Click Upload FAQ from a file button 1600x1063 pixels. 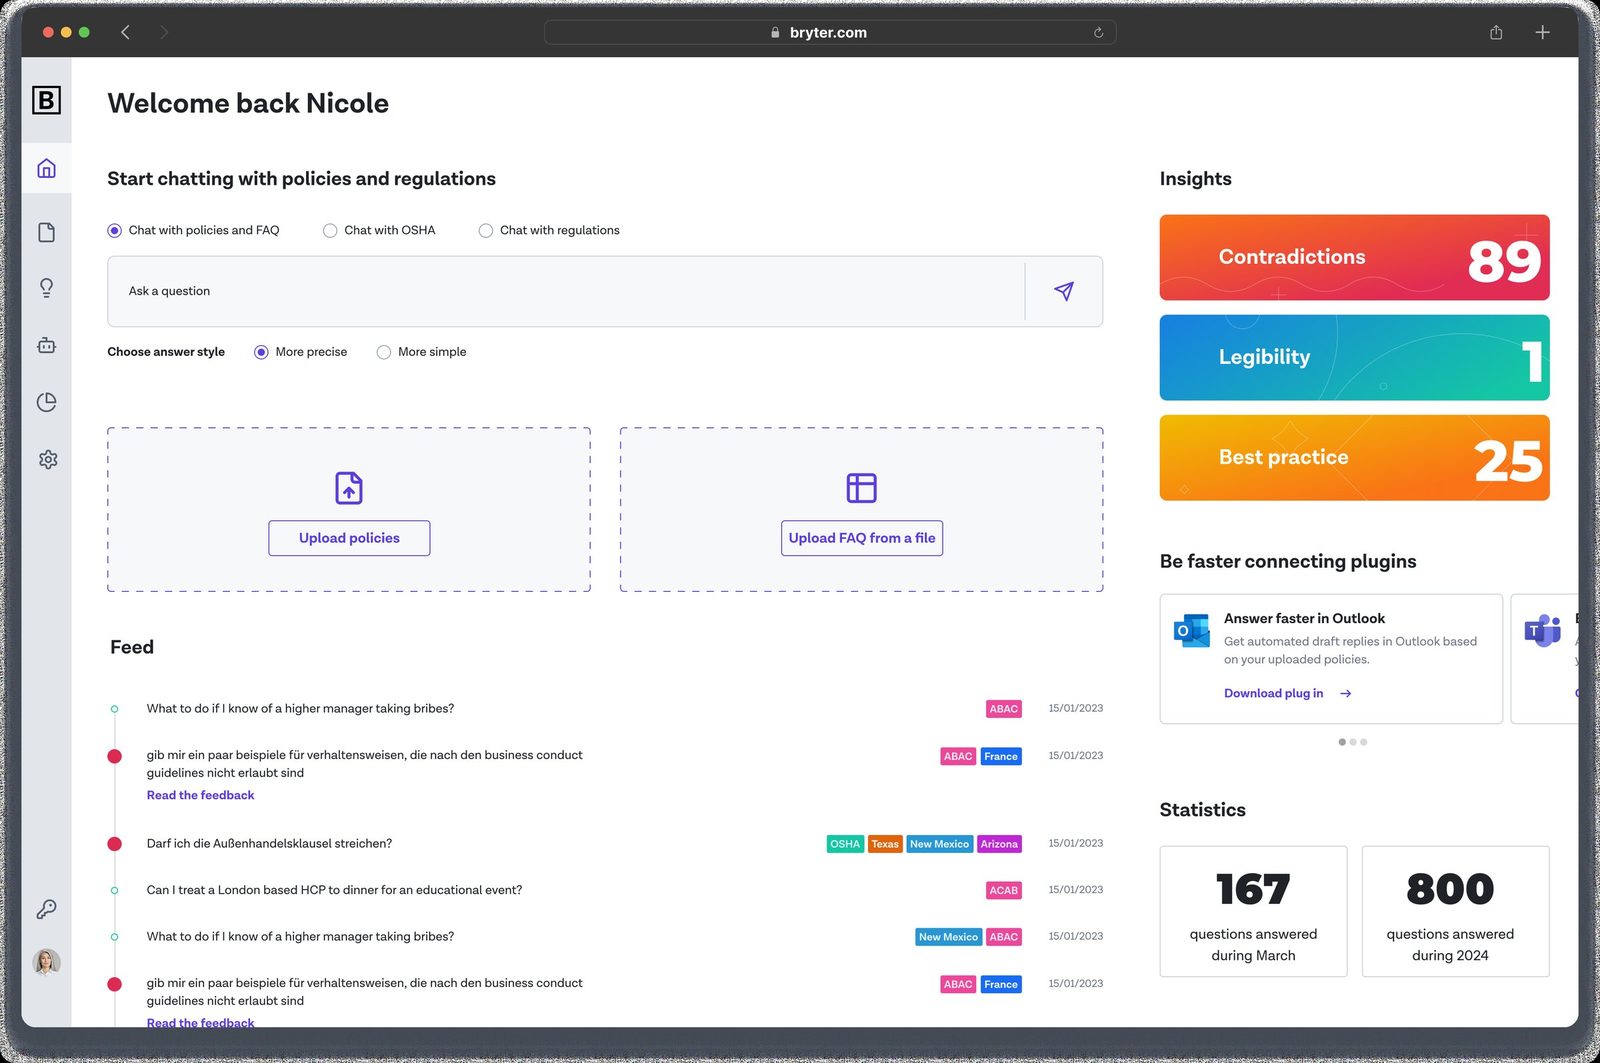(x=861, y=538)
